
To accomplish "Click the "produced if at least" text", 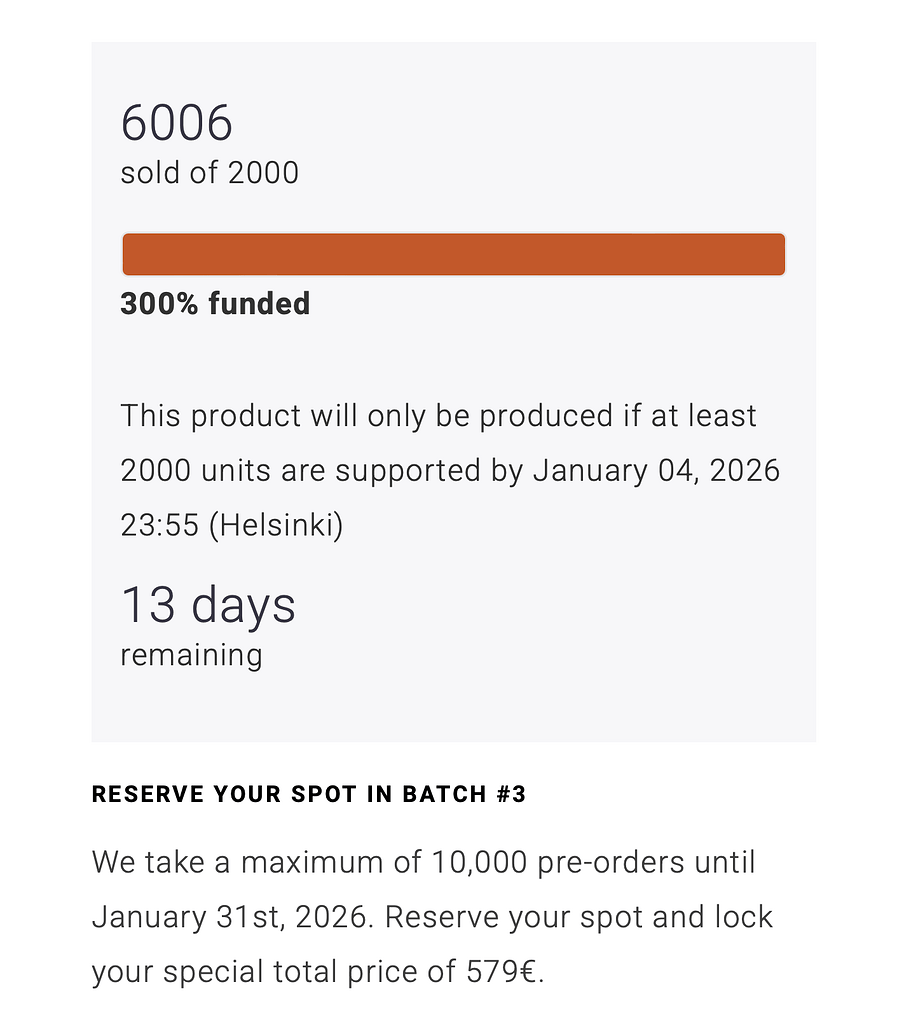I will coord(608,416).
